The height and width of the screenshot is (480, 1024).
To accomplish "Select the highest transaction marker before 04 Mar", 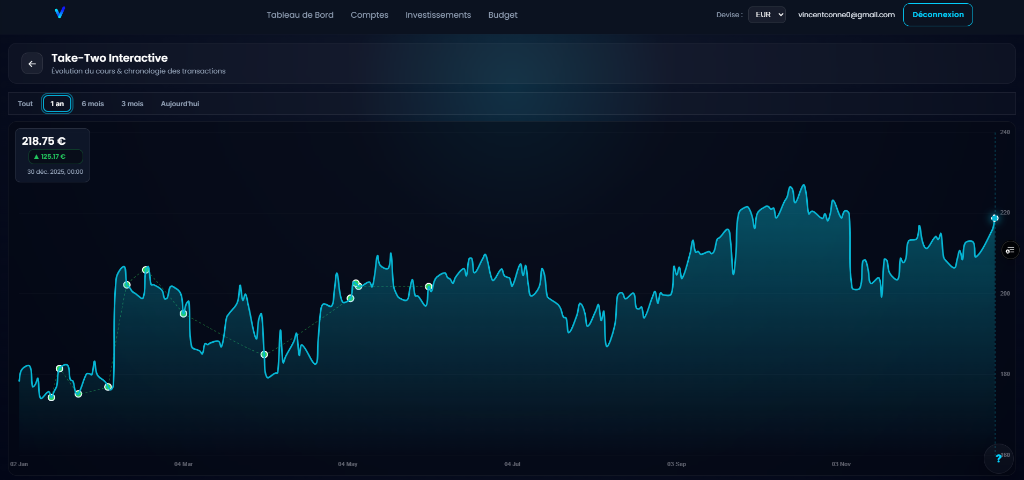I will coord(146,270).
